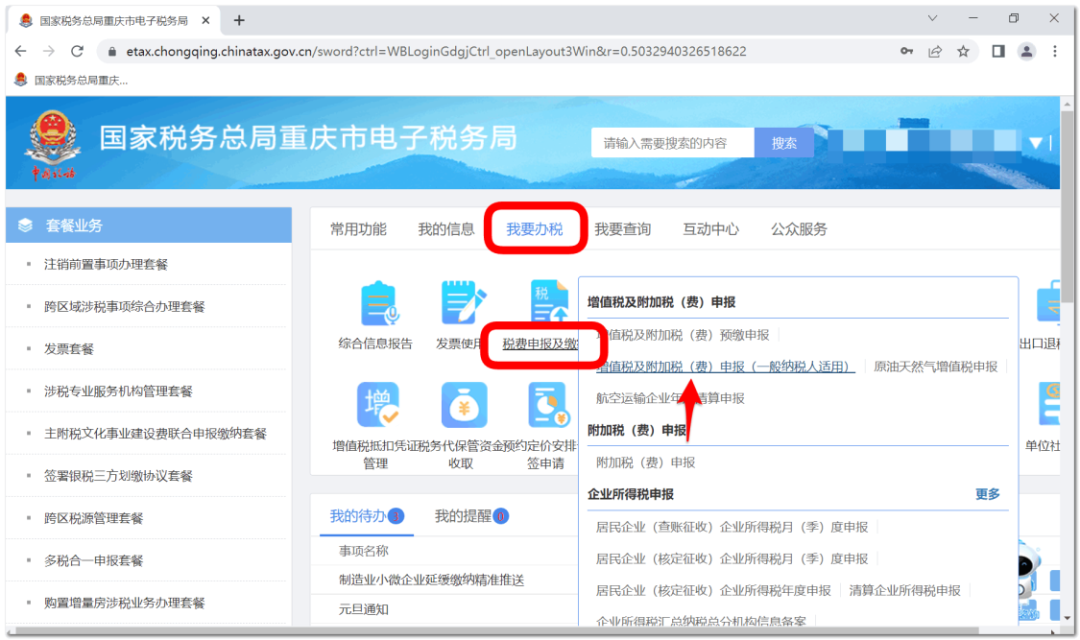Screen dimensions: 1080x640
Task: Select 购置增量房涉税业务办理套餐
Action: pos(125,603)
